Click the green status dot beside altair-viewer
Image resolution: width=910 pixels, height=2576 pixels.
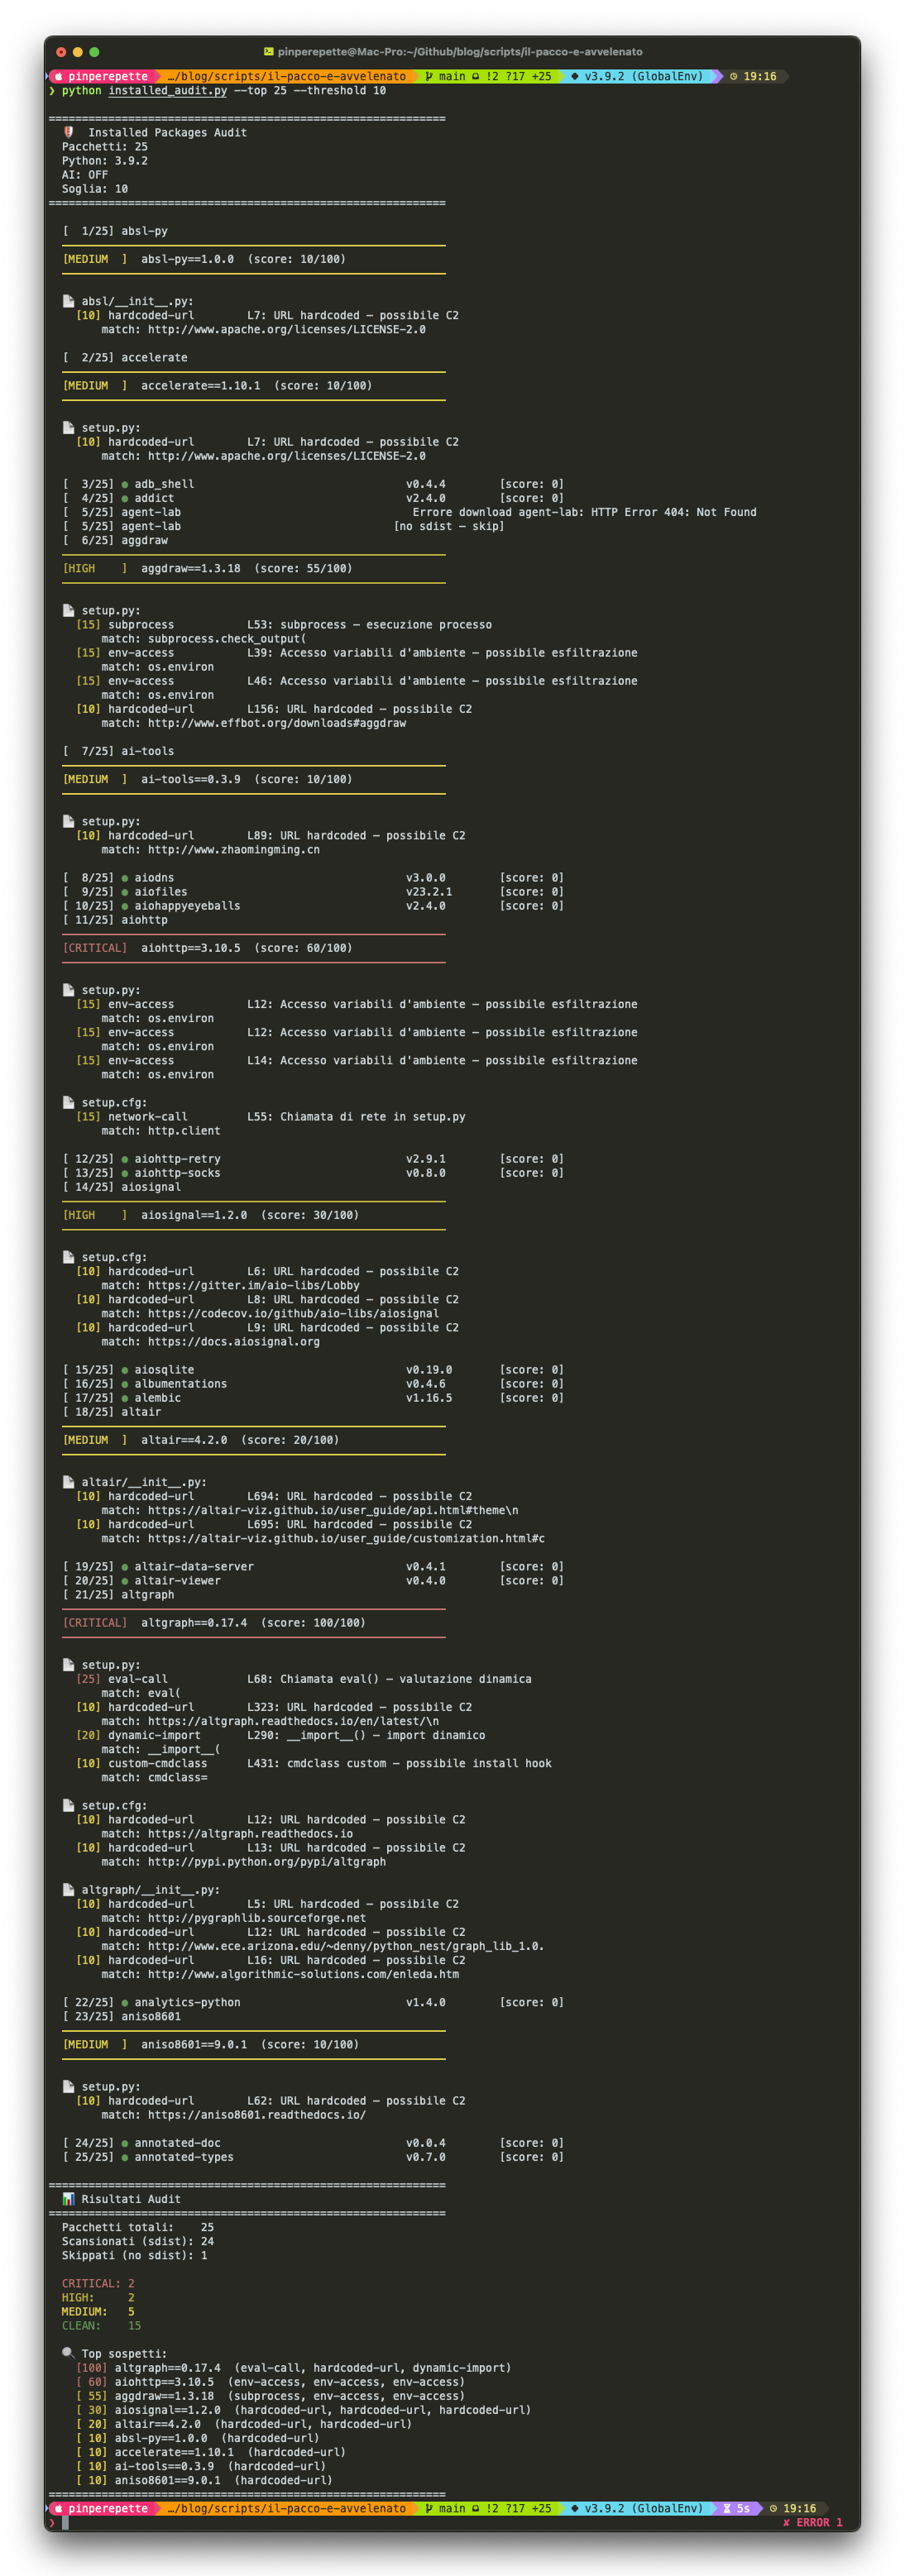click(125, 1581)
